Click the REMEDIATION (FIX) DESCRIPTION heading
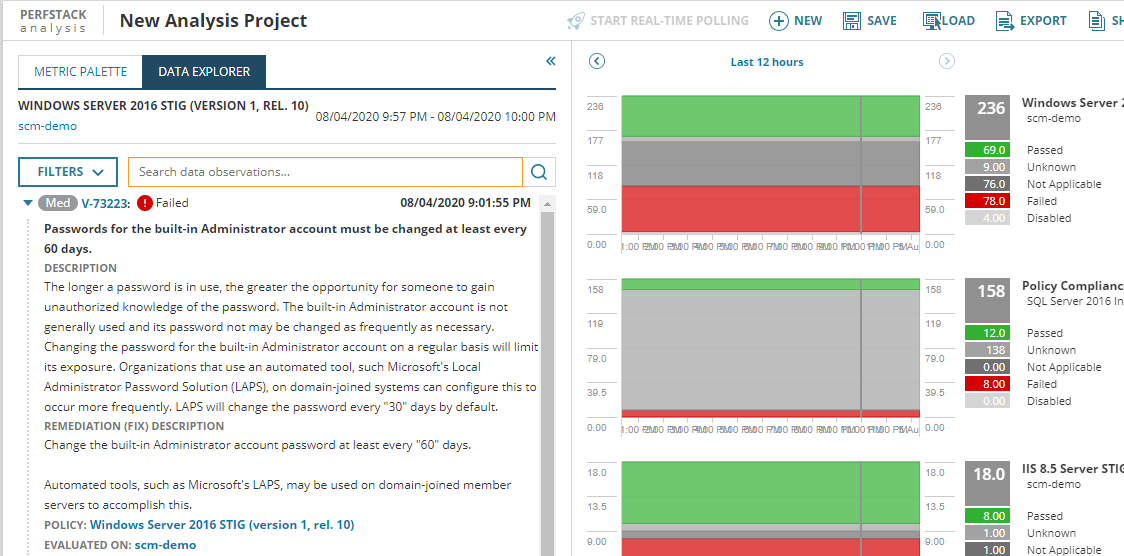 pos(134,426)
